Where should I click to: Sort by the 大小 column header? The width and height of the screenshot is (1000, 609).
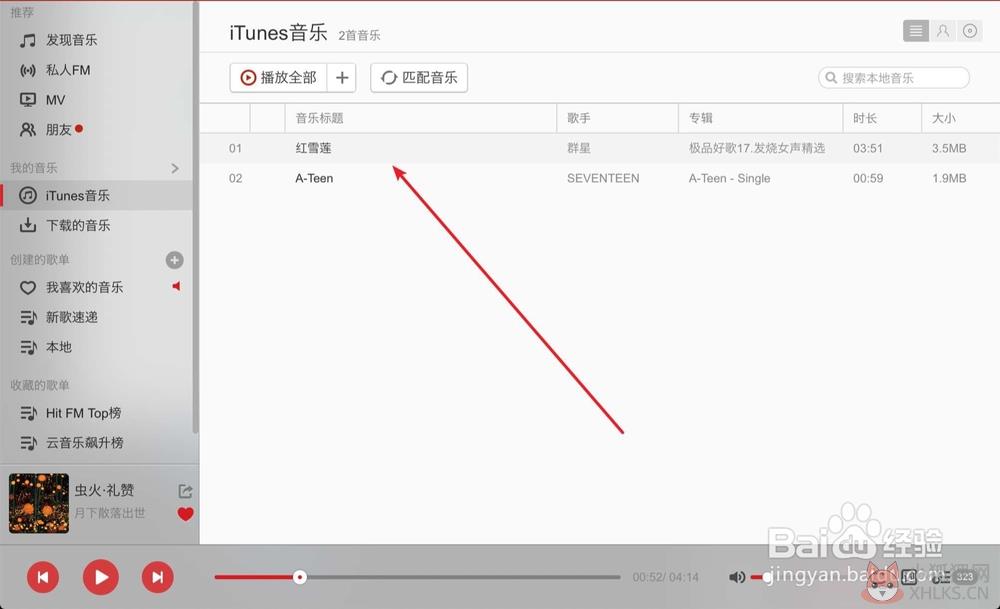pyautogui.click(x=960, y=118)
